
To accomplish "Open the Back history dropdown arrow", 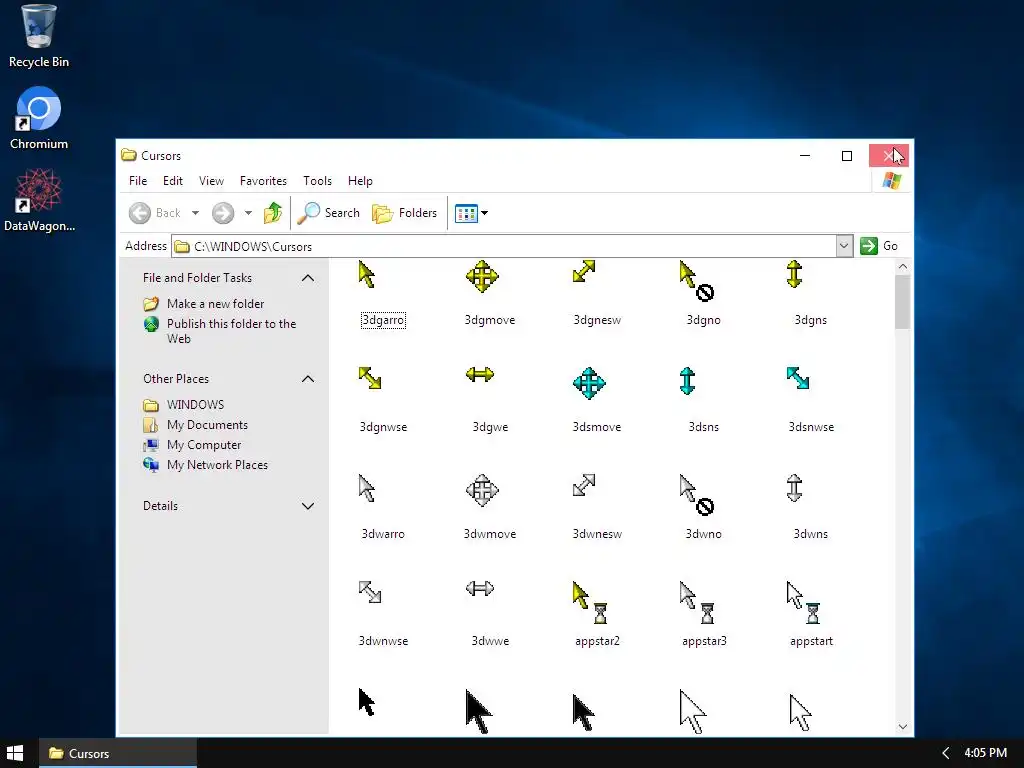I will coord(195,213).
